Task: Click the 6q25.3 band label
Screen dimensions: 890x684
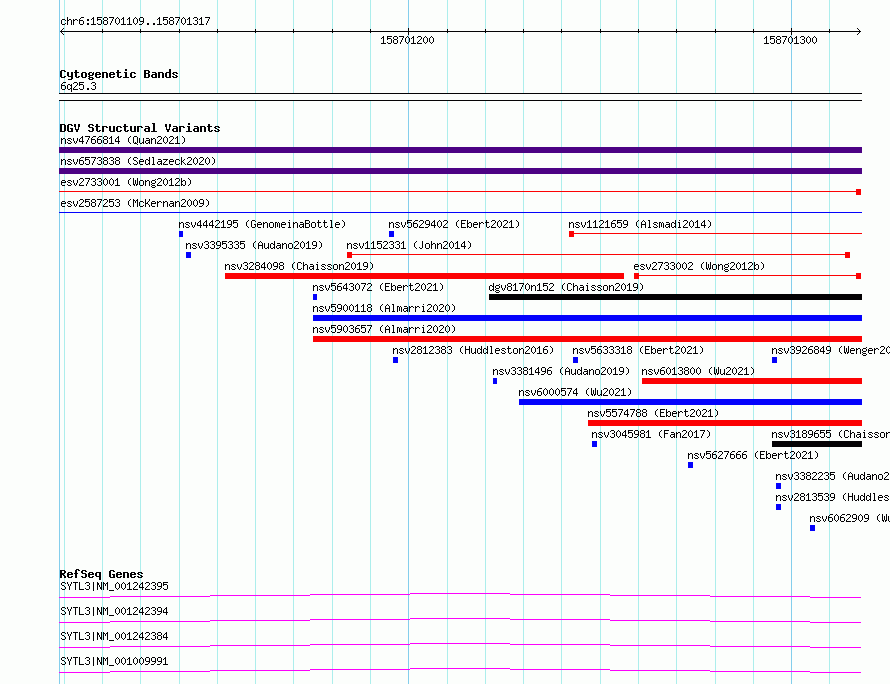Action: (78, 86)
